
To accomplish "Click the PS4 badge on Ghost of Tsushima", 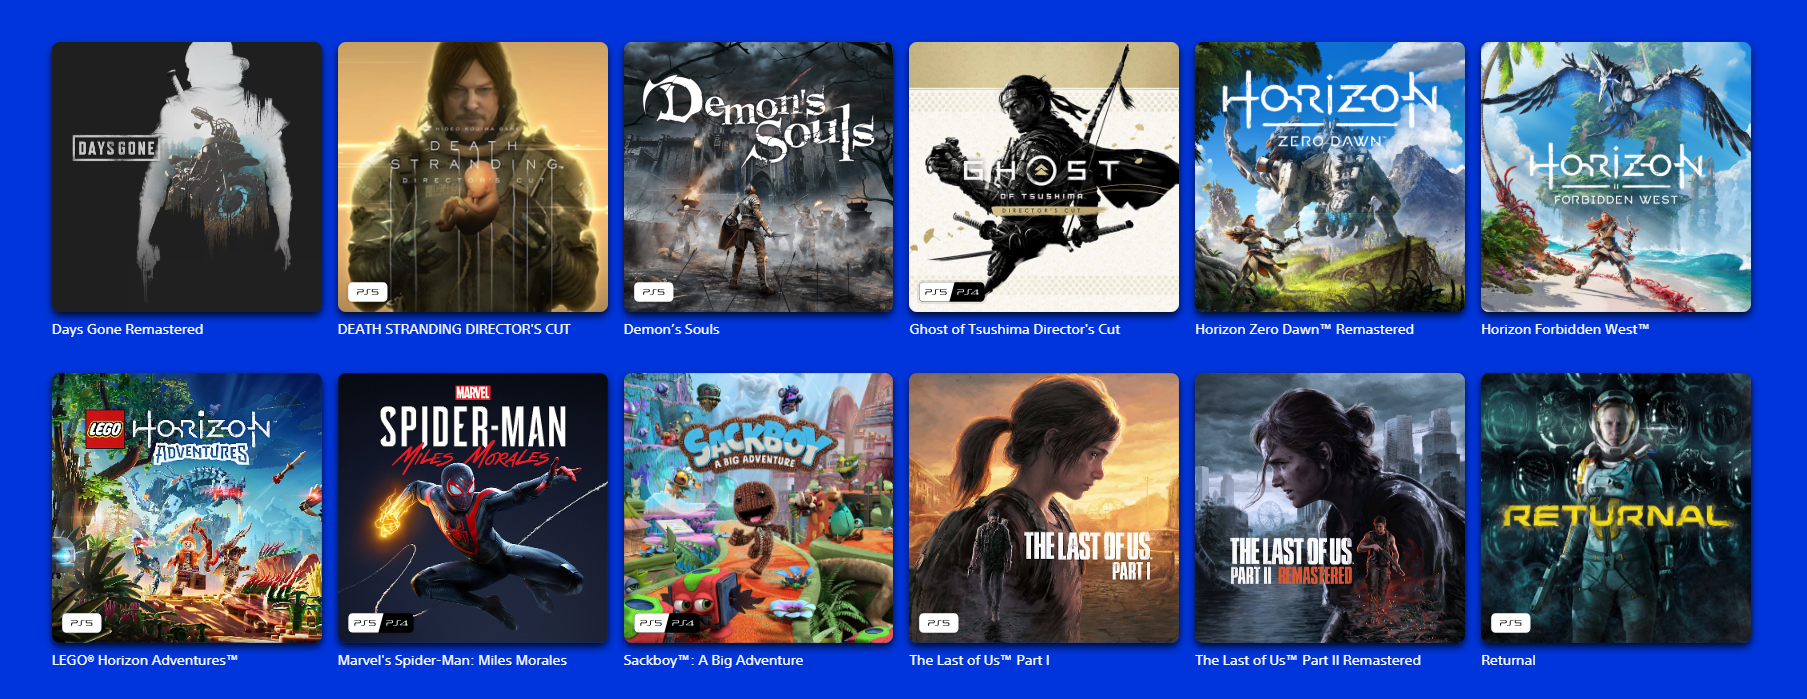I will [x=968, y=292].
